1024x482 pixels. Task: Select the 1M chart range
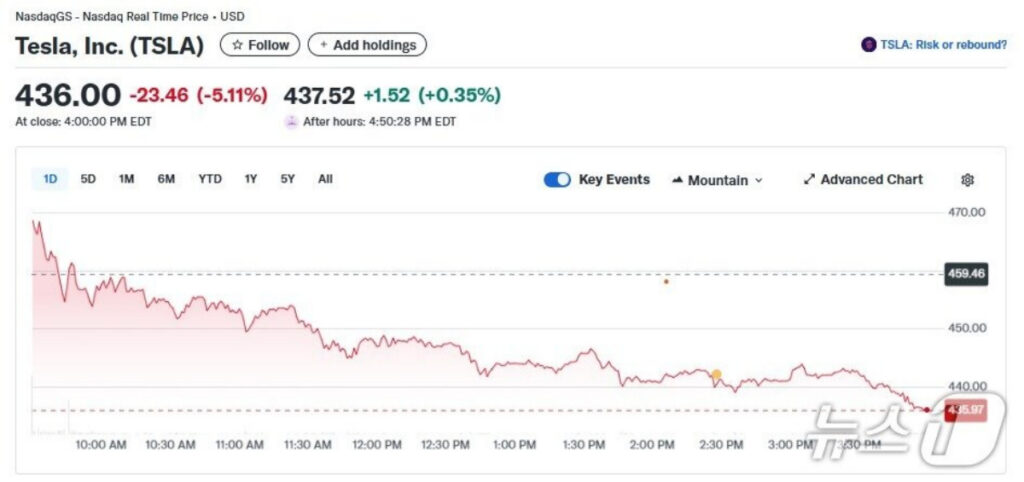click(x=126, y=179)
